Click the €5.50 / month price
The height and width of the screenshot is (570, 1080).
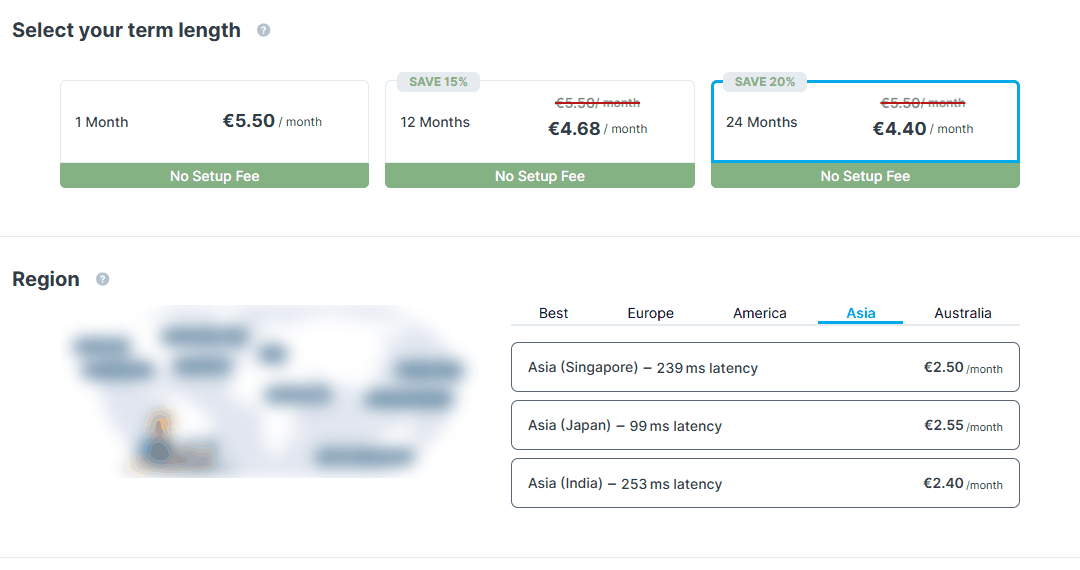pyautogui.click(x=272, y=121)
